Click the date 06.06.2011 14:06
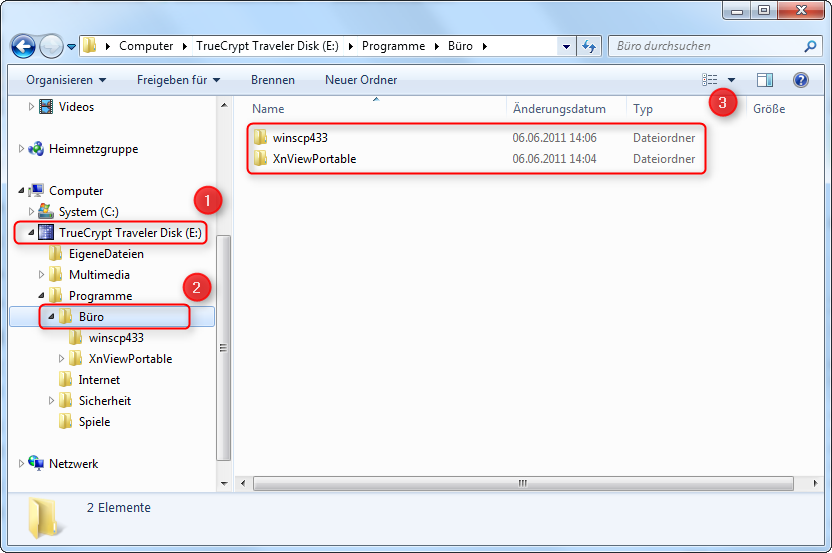The width and height of the screenshot is (832, 553). [554, 138]
